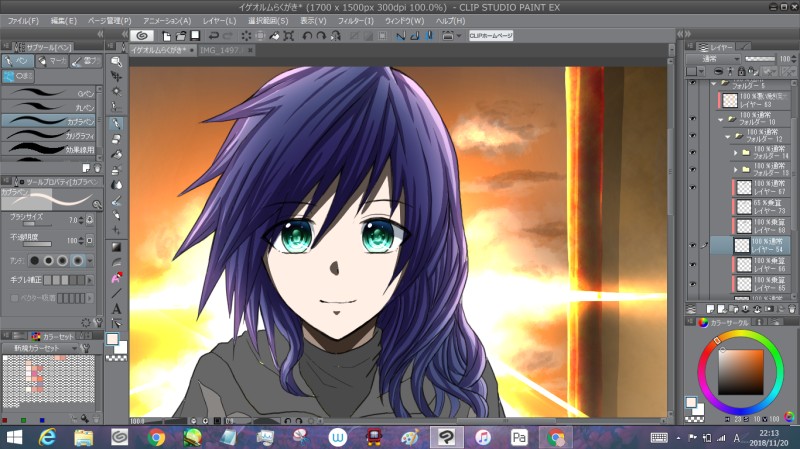Expand the 手ブレ補正 stabilization arrow
800x449 pixels.
click(90, 280)
